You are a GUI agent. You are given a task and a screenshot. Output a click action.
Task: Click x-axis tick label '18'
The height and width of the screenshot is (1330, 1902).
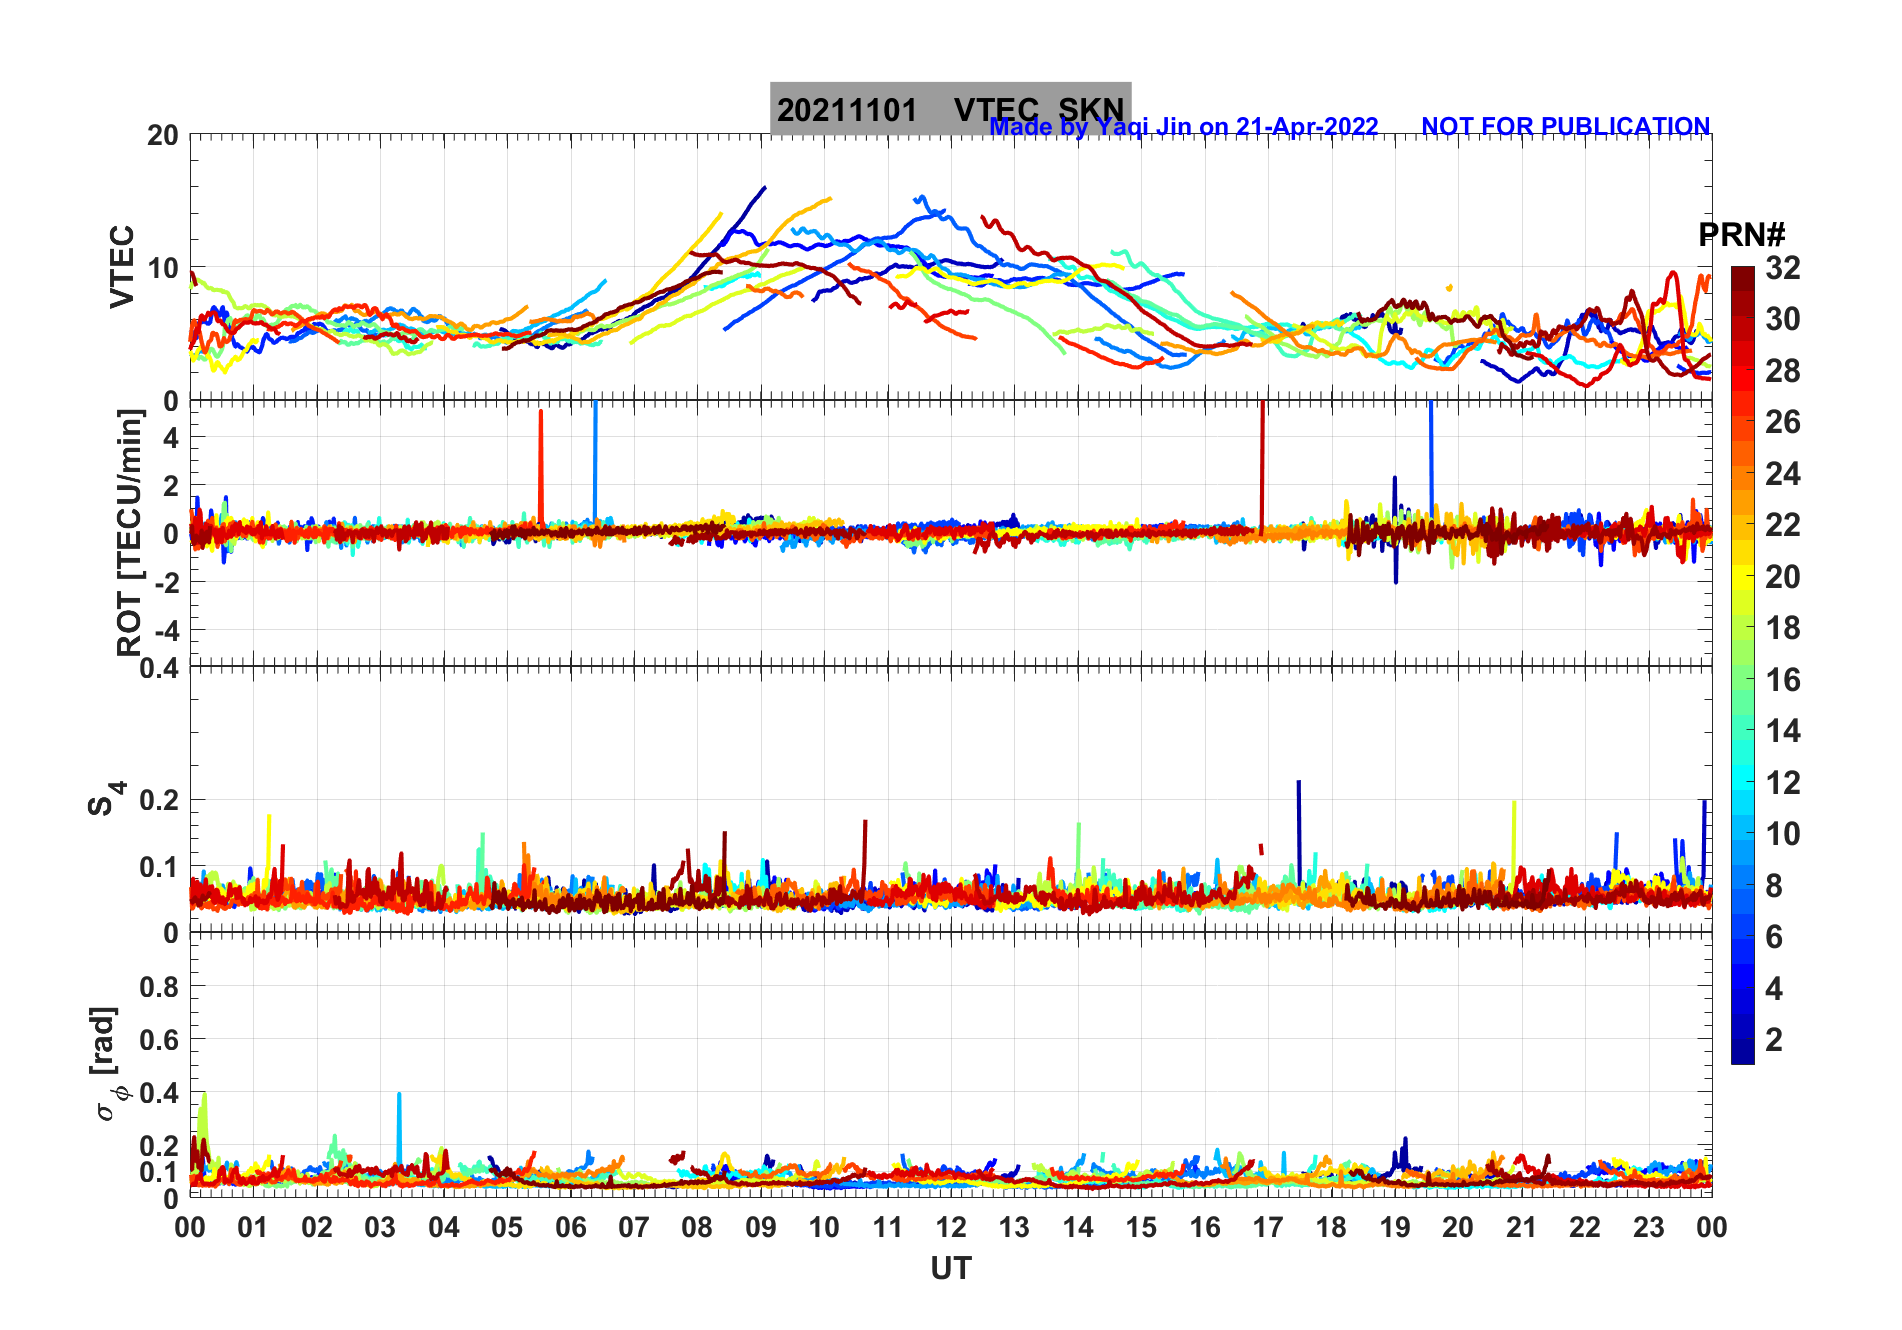1331,1227
